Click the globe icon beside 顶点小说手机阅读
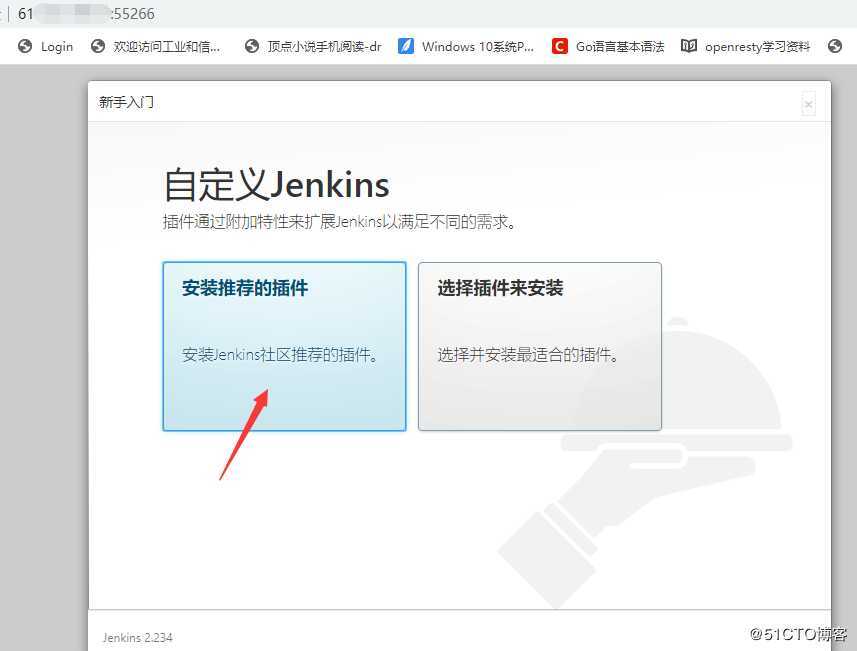This screenshot has width=857, height=651. pos(252,46)
